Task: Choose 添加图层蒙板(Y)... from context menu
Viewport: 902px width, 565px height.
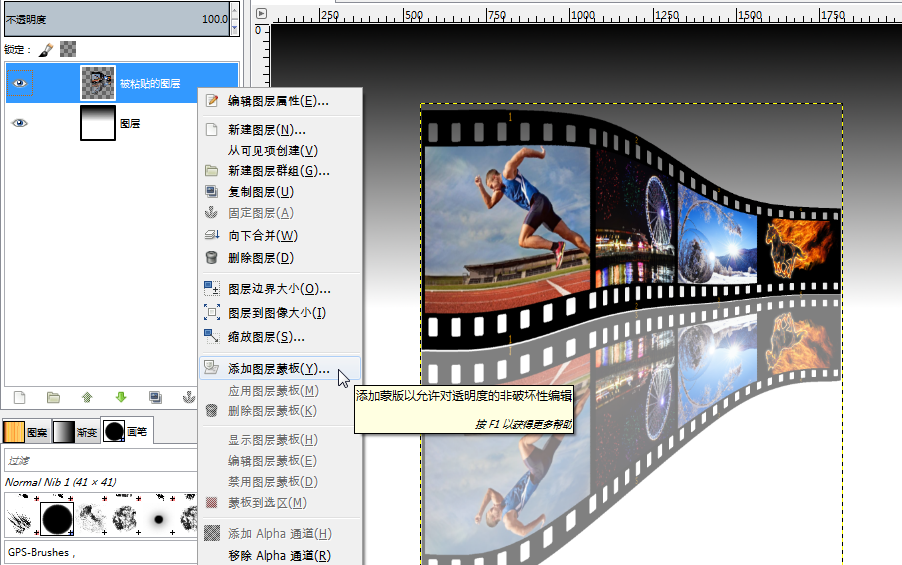Action: coord(280,368)
